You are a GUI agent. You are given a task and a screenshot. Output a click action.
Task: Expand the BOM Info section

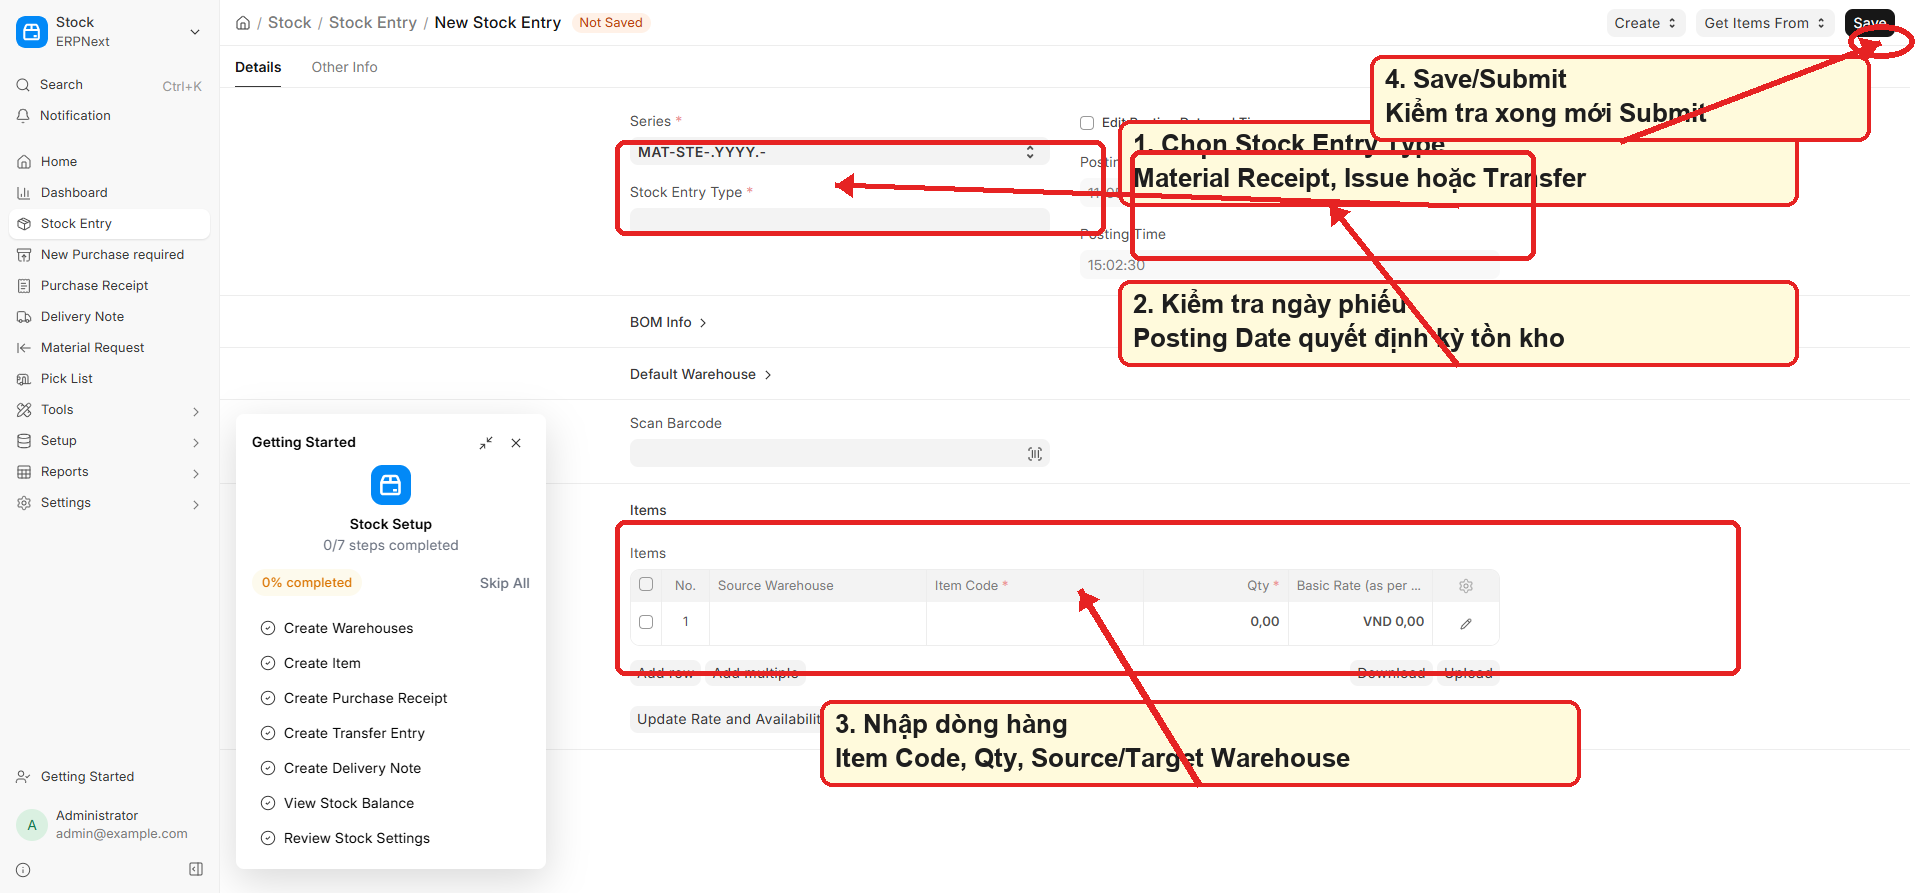pyautogui.click(x=668, y=322)
